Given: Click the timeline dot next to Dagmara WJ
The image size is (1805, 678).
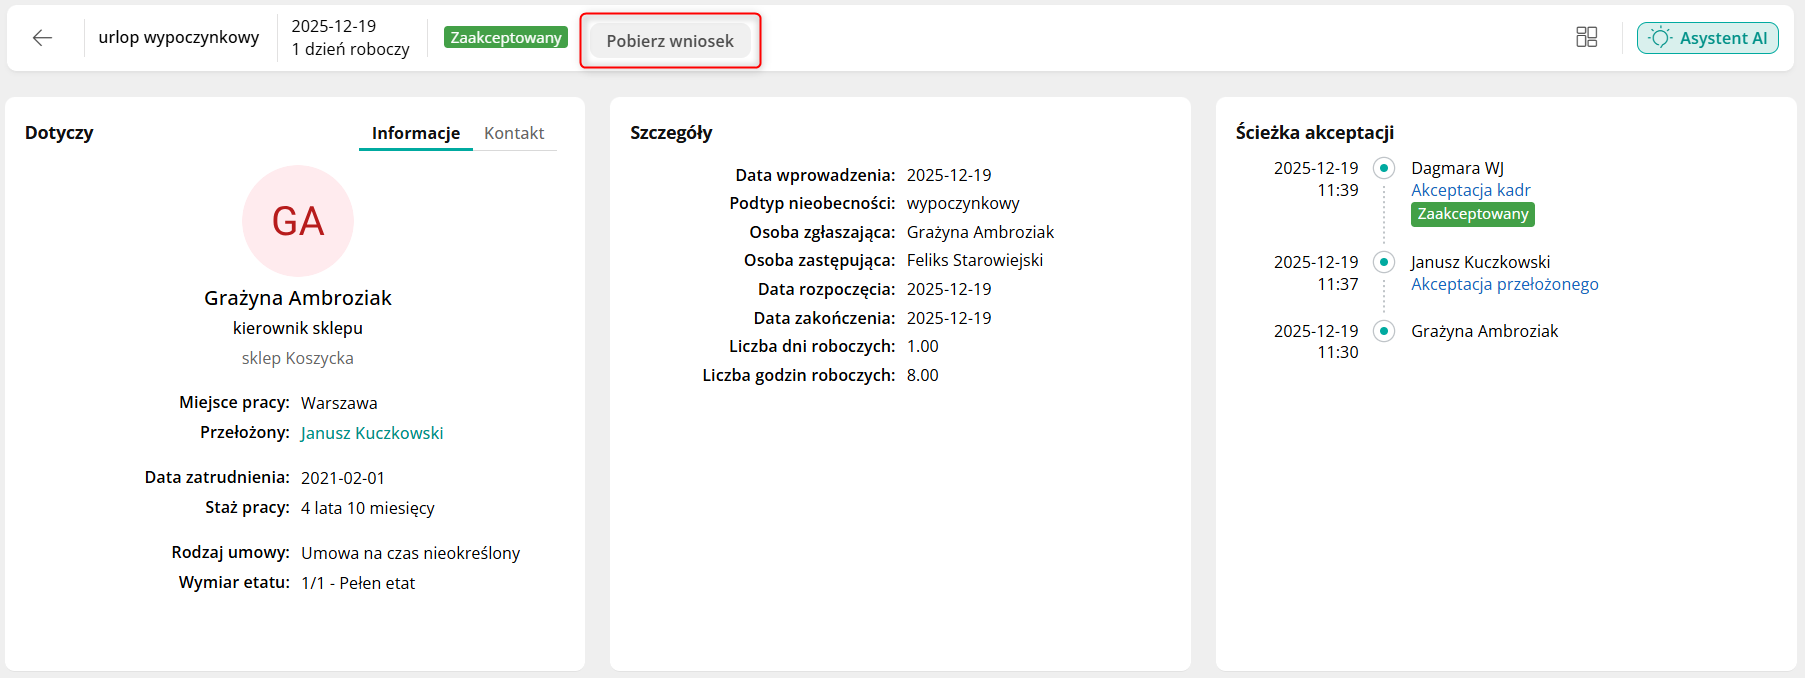Looking at the screenshot, I should 1384,168.
